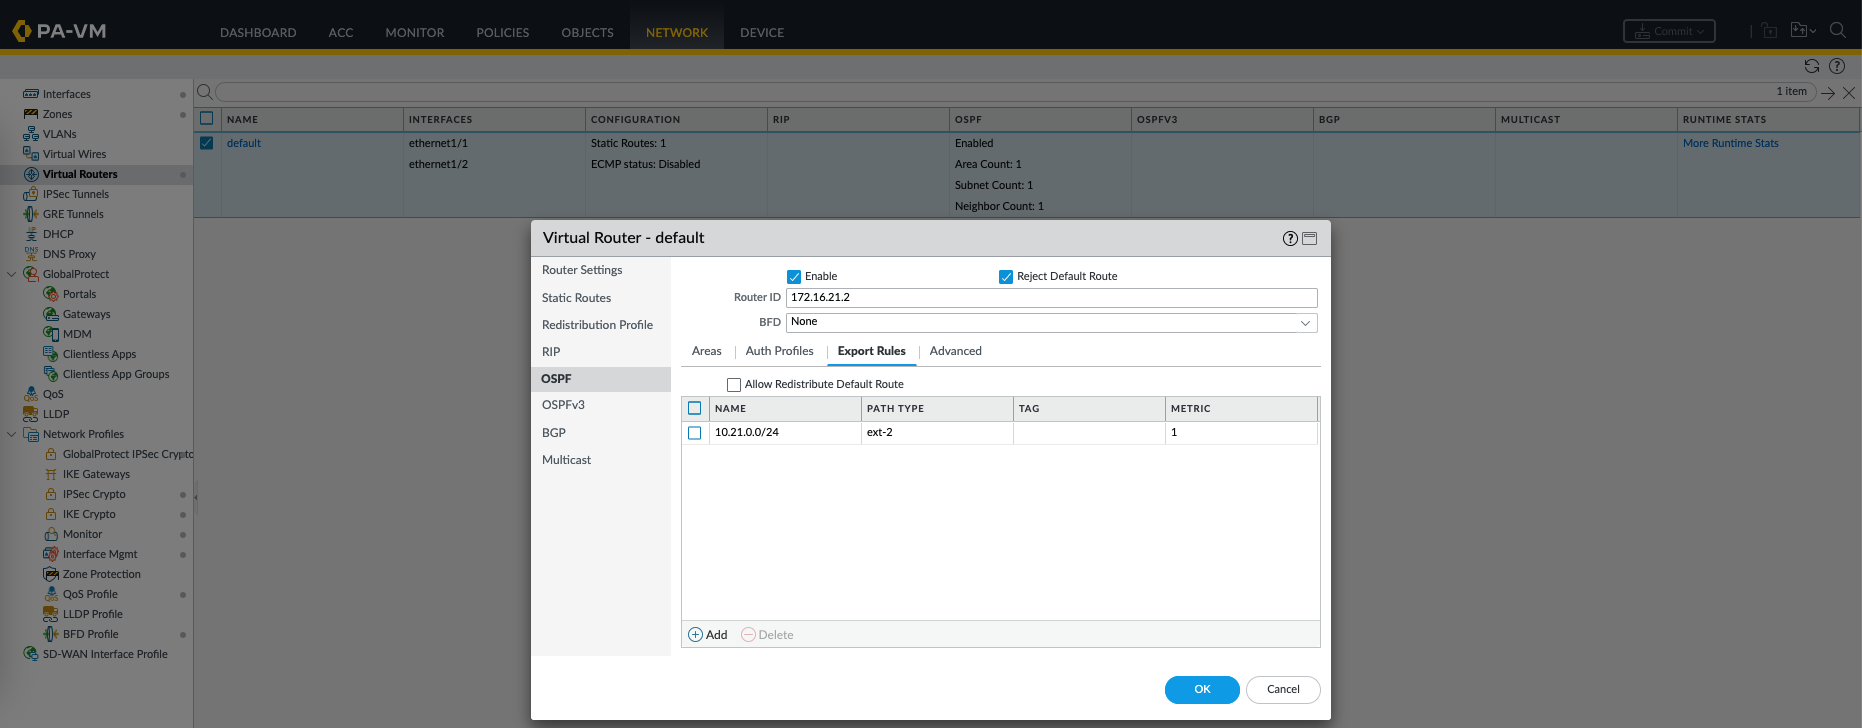This screenshot has height=728, width=1862.
Task: Select the 10.21.0.0/24 export rule checkbox
Action: pos(695,433)
